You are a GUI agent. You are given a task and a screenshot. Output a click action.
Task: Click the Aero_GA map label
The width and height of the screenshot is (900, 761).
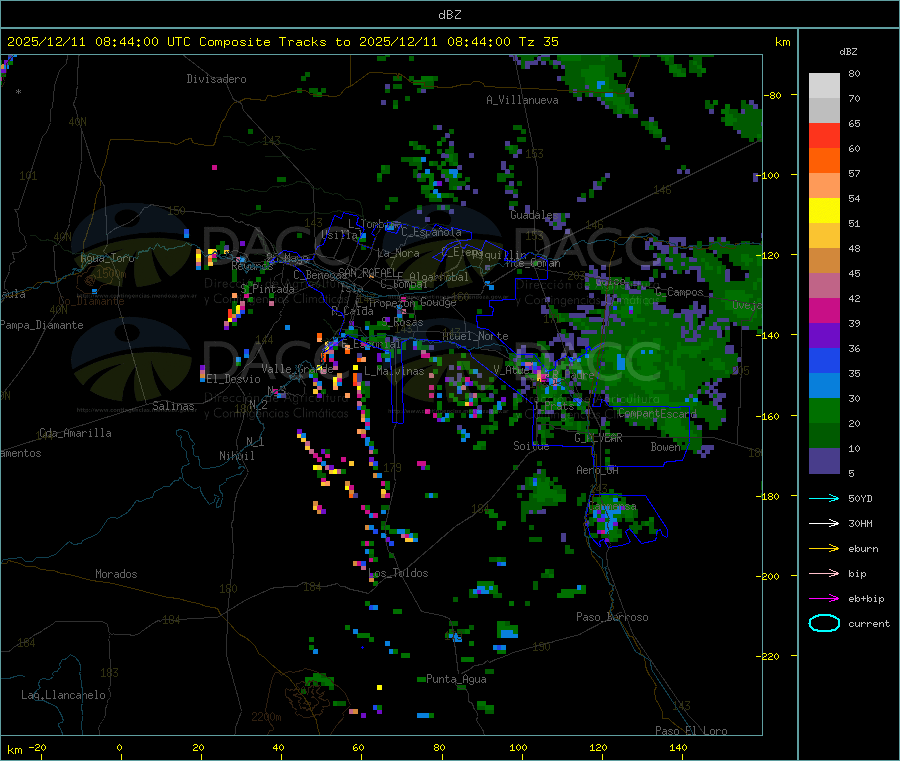(598, 471)
